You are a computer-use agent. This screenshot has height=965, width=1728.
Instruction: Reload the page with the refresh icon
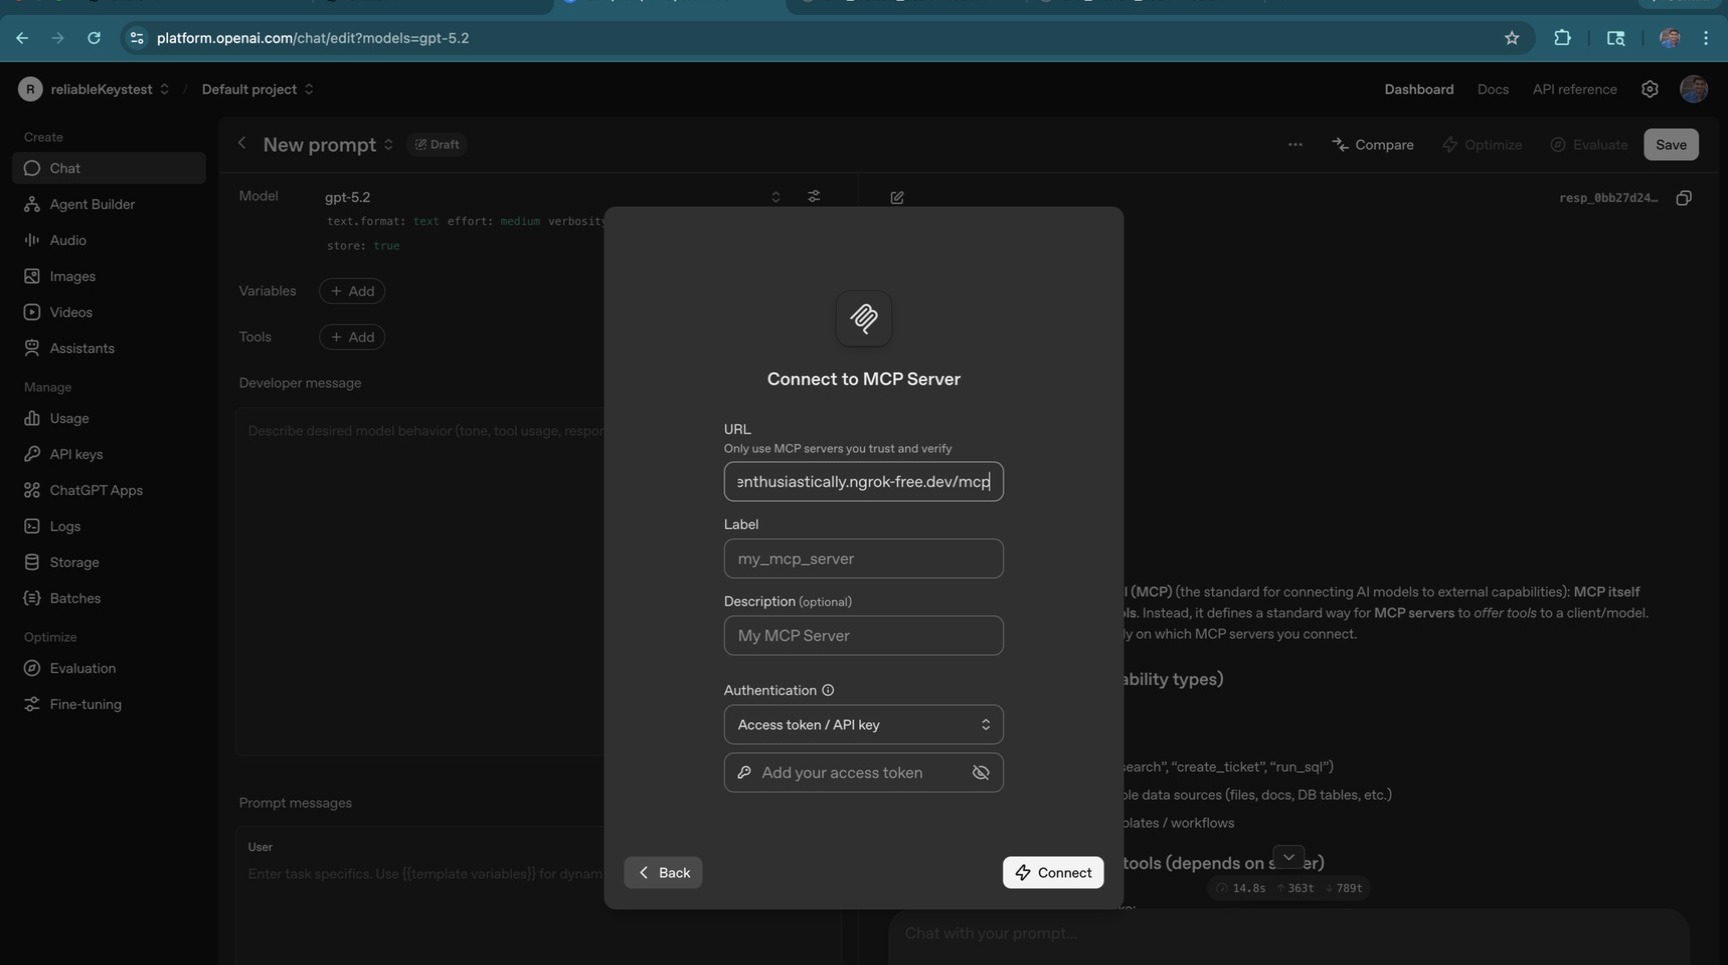coord(94,38)
